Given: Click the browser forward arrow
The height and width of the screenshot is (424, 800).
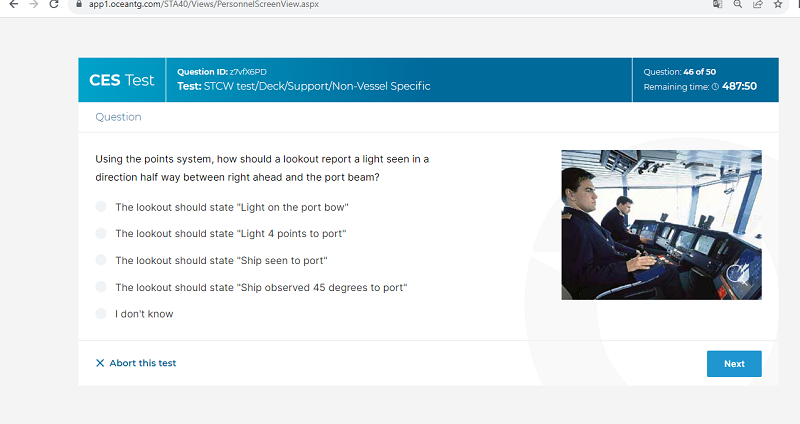Looking at the screenshot, I should [34, 4].
